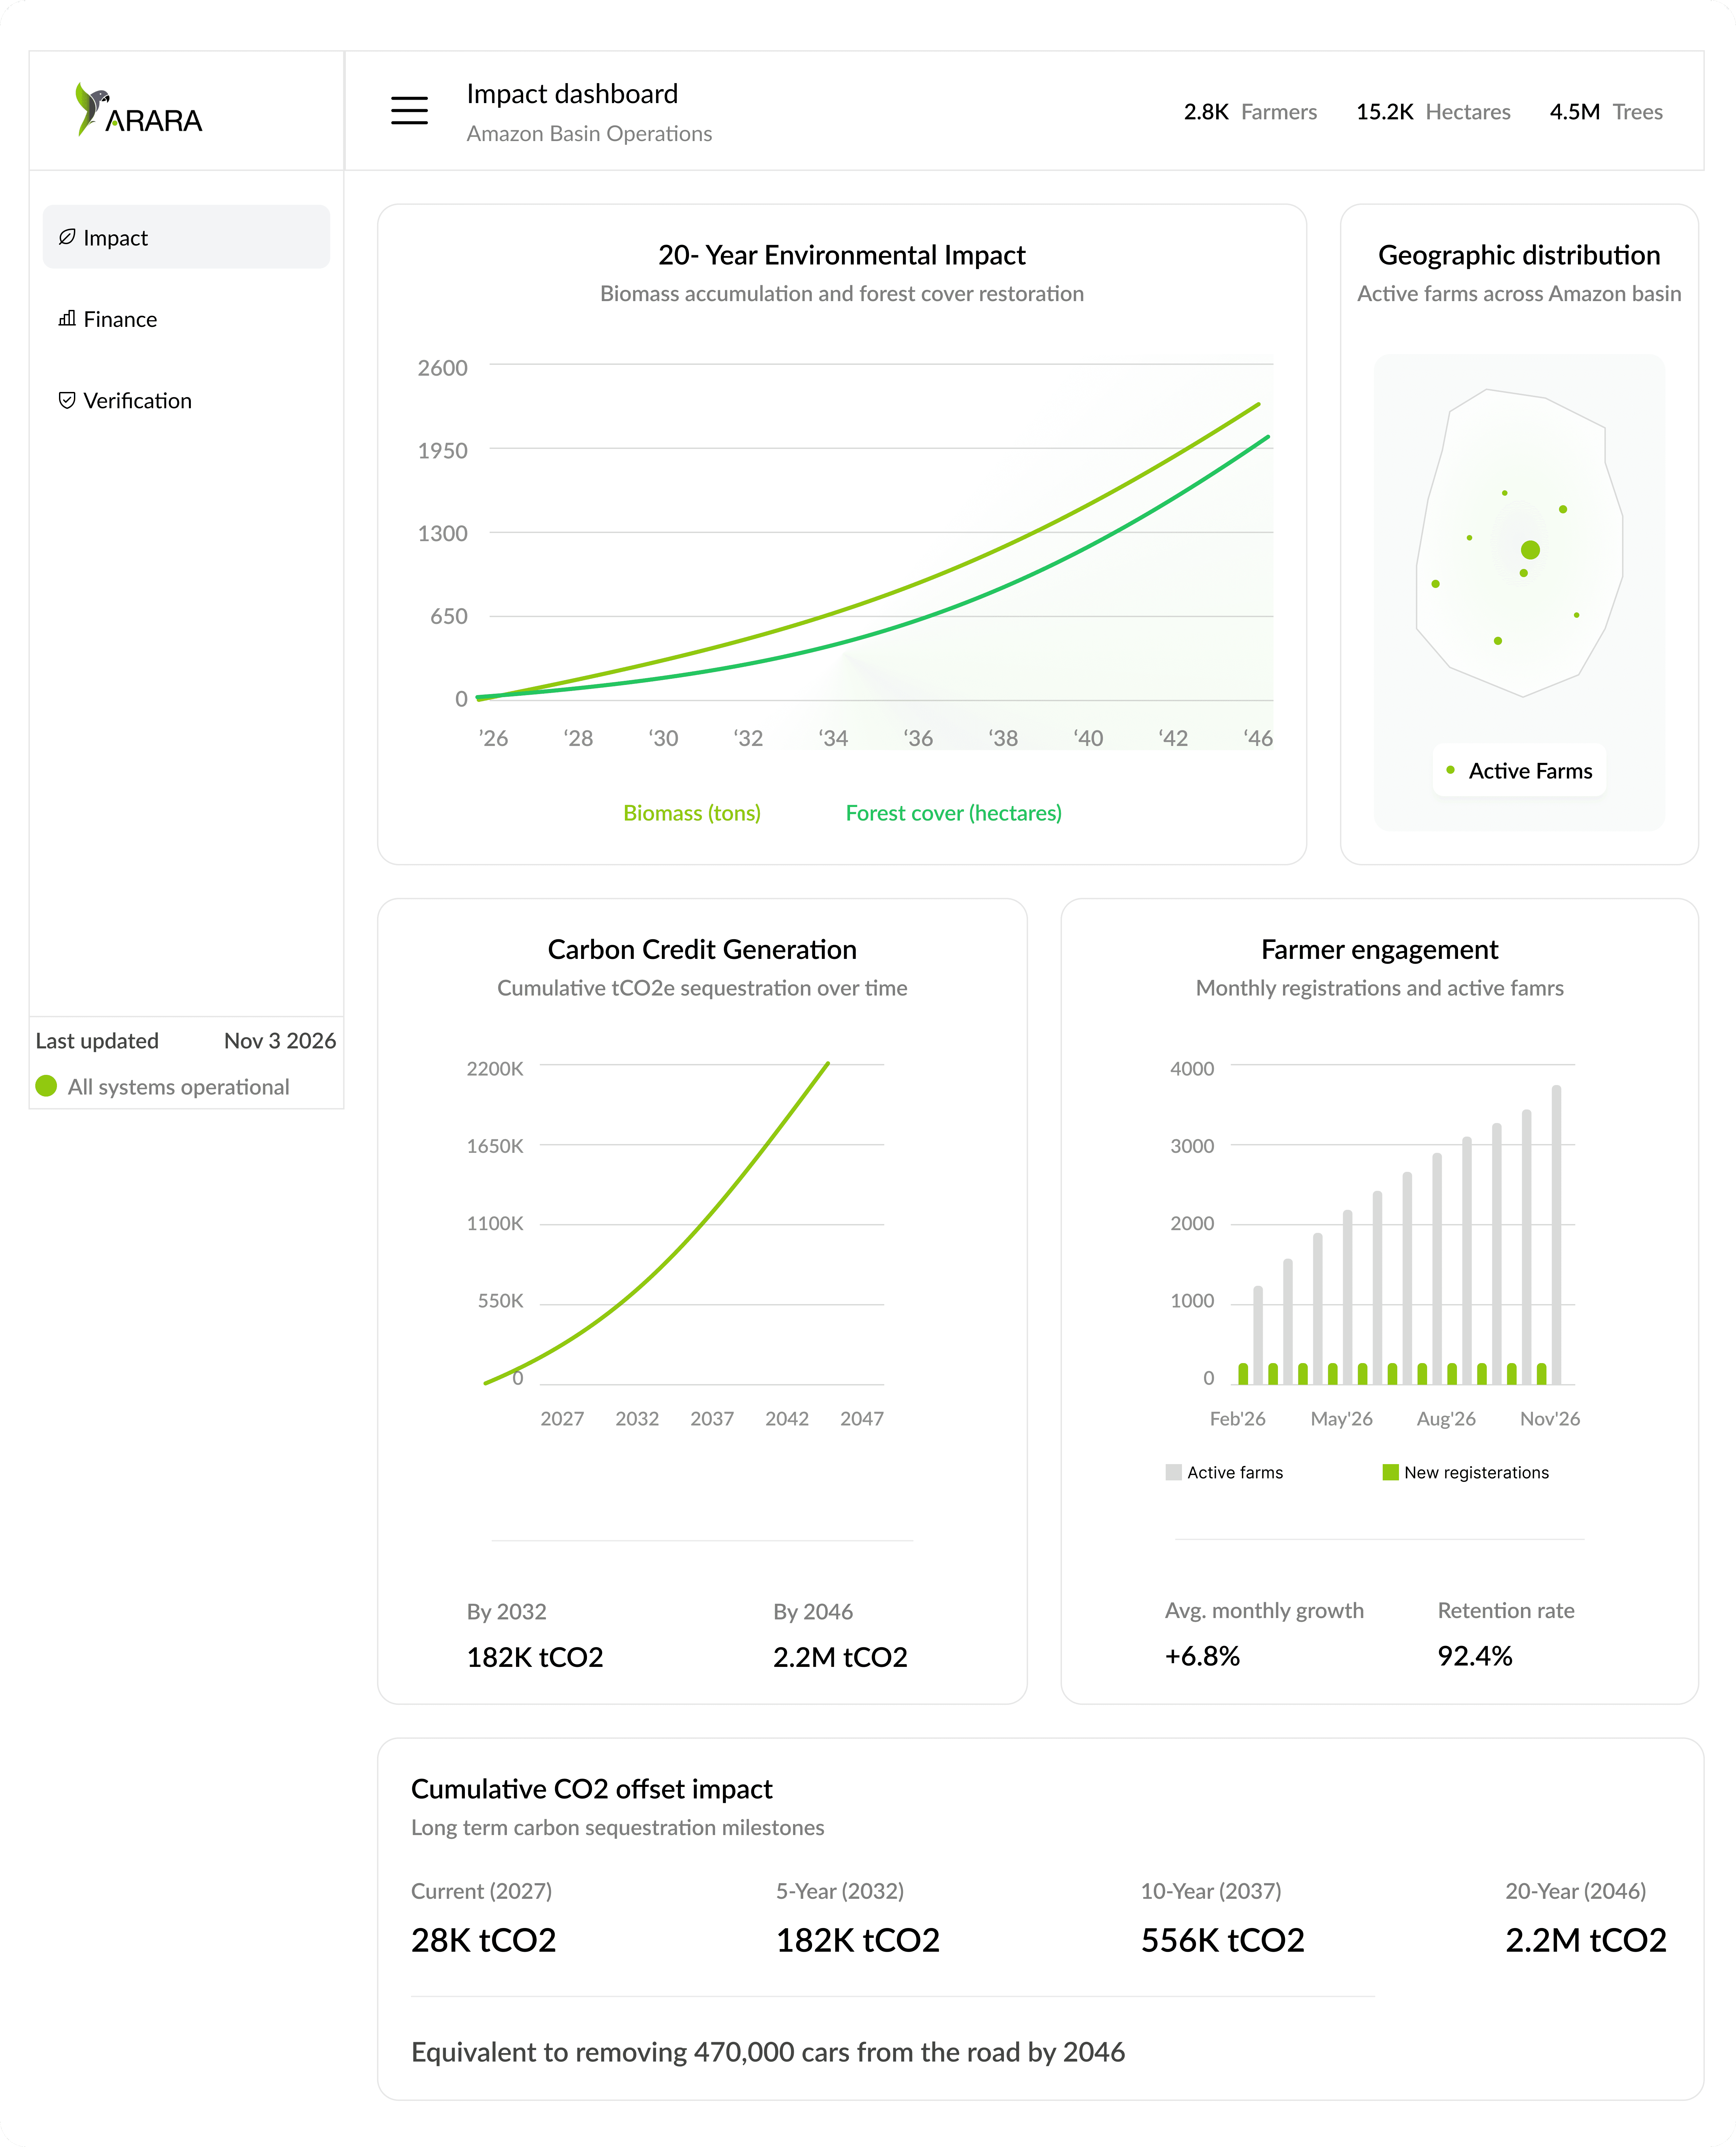Click the largest active farm dot on map
Image resolution: width=1736 pixels, height=2147 pixels.
pos(1530,550)
